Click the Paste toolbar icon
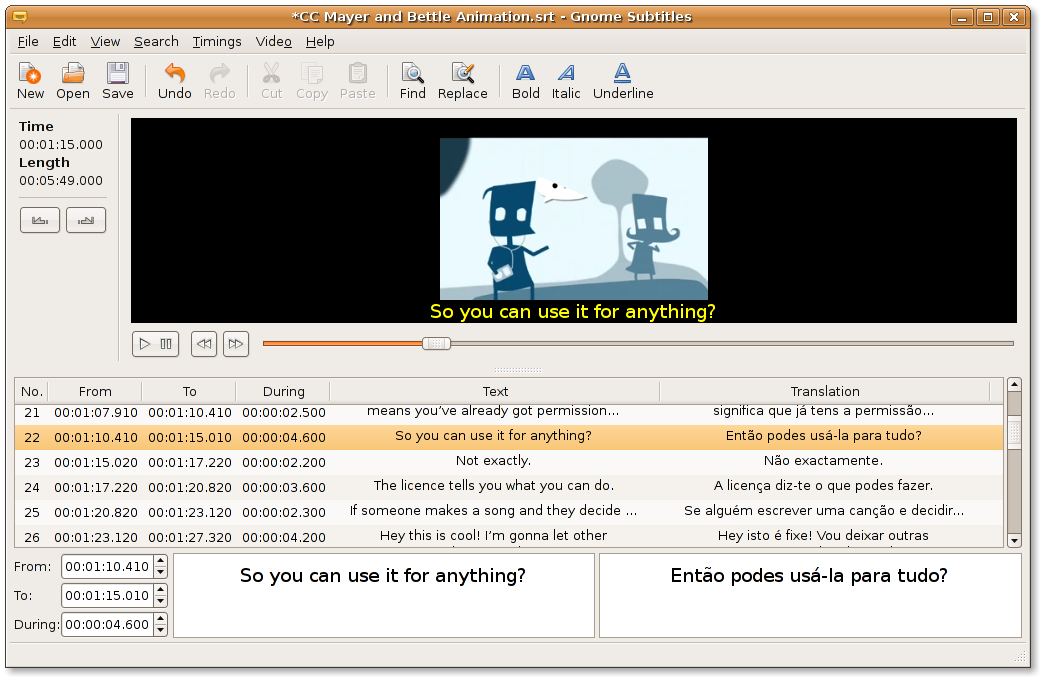Screen dimensions: 1040x677 [x=358, y=81]
